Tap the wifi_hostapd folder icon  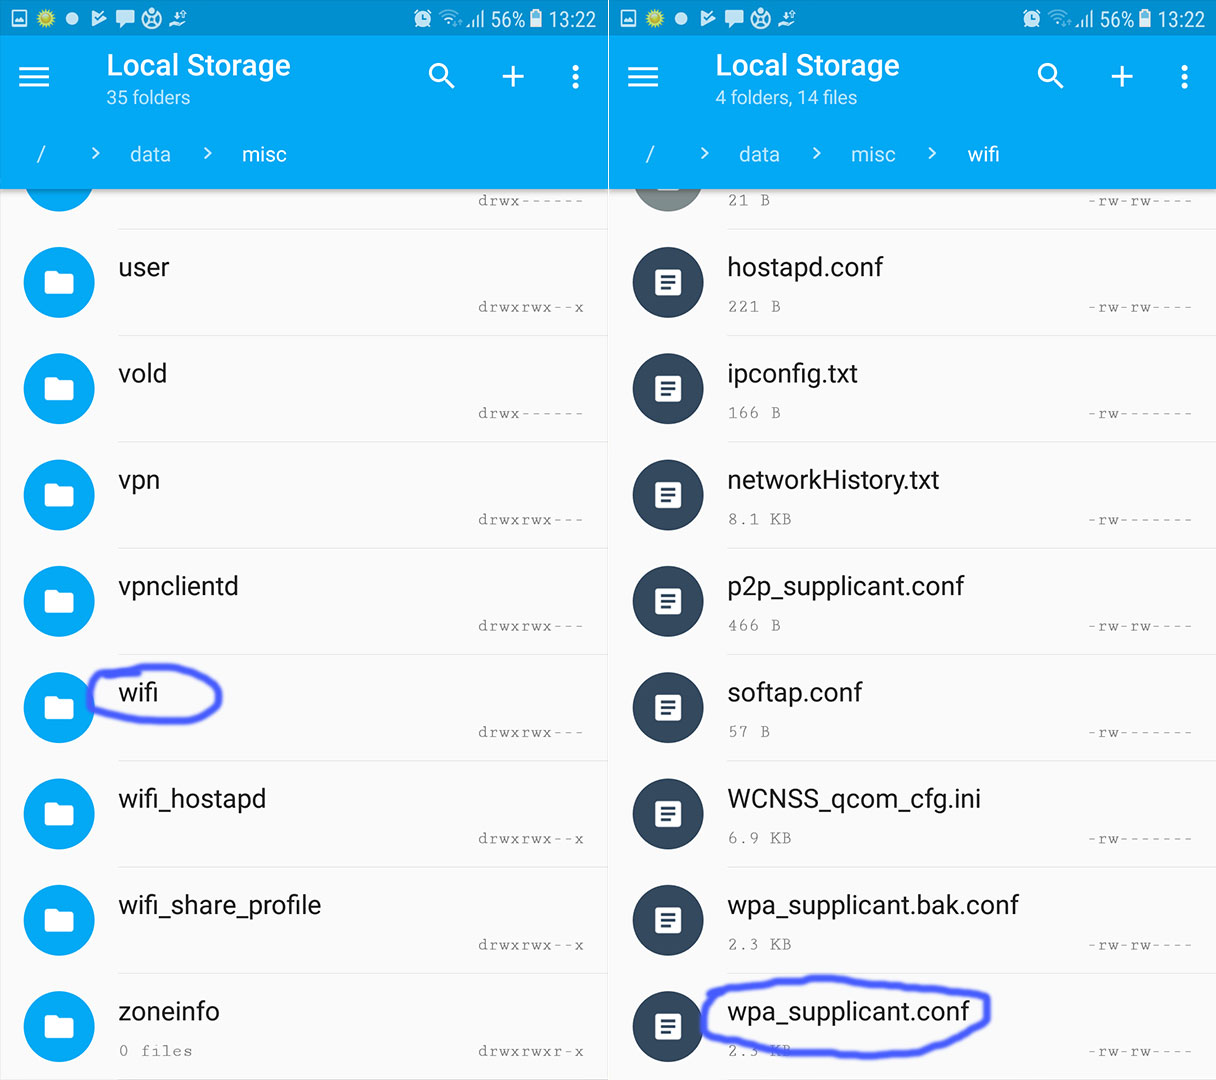pos(59,814)
